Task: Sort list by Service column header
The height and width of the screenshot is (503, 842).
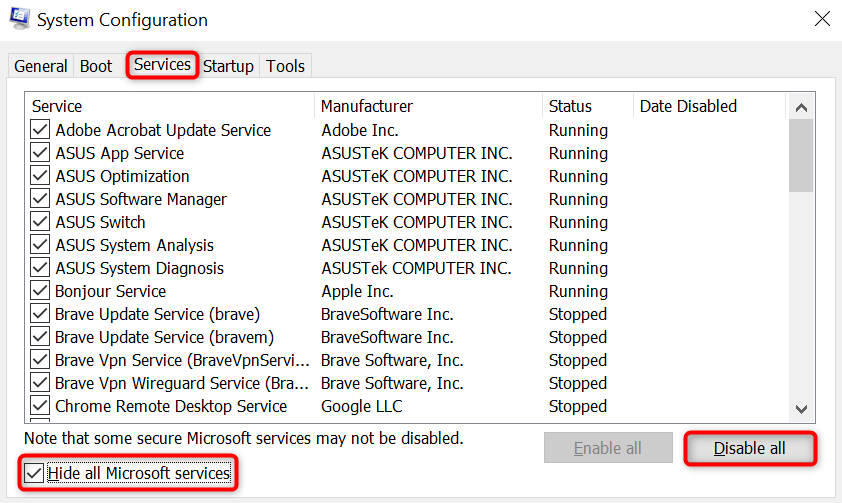Action: 170,106
